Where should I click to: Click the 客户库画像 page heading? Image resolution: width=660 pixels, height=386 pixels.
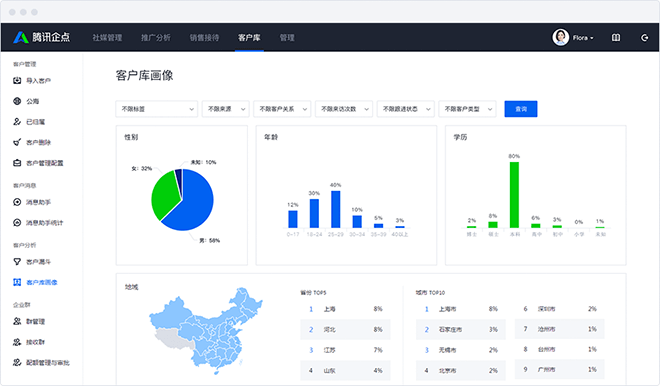pos(144,75)
